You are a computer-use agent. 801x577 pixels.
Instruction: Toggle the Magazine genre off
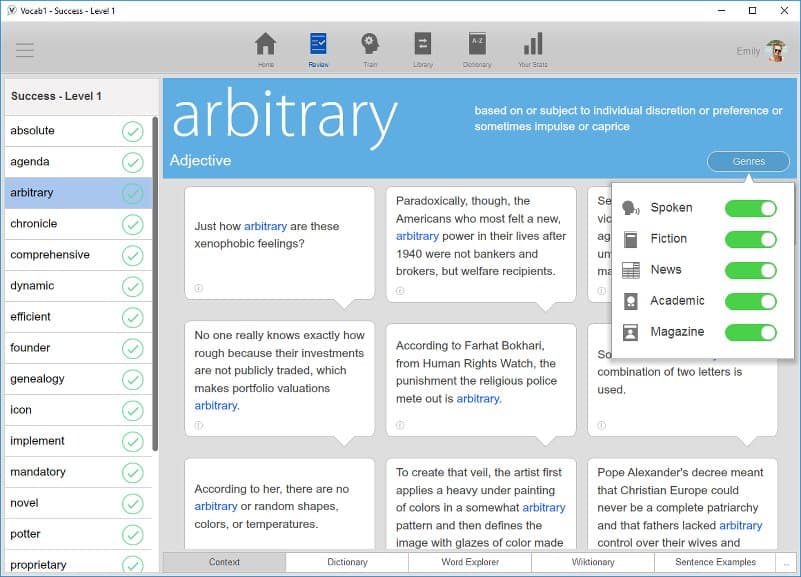[x=750, y=331]
